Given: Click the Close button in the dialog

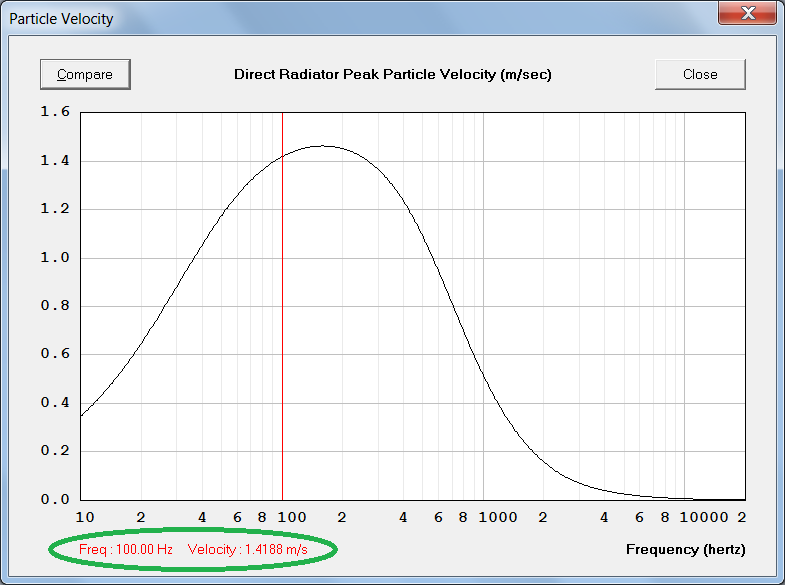Looking at the screenshot, I should 700,75.
